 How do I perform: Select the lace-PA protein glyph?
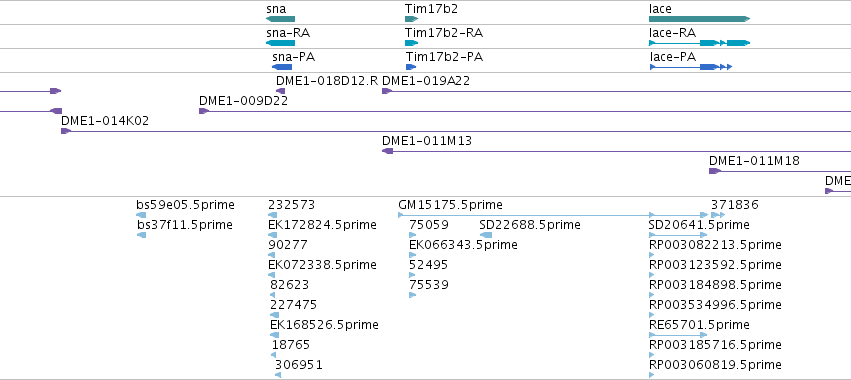click(x=691, y=67)
